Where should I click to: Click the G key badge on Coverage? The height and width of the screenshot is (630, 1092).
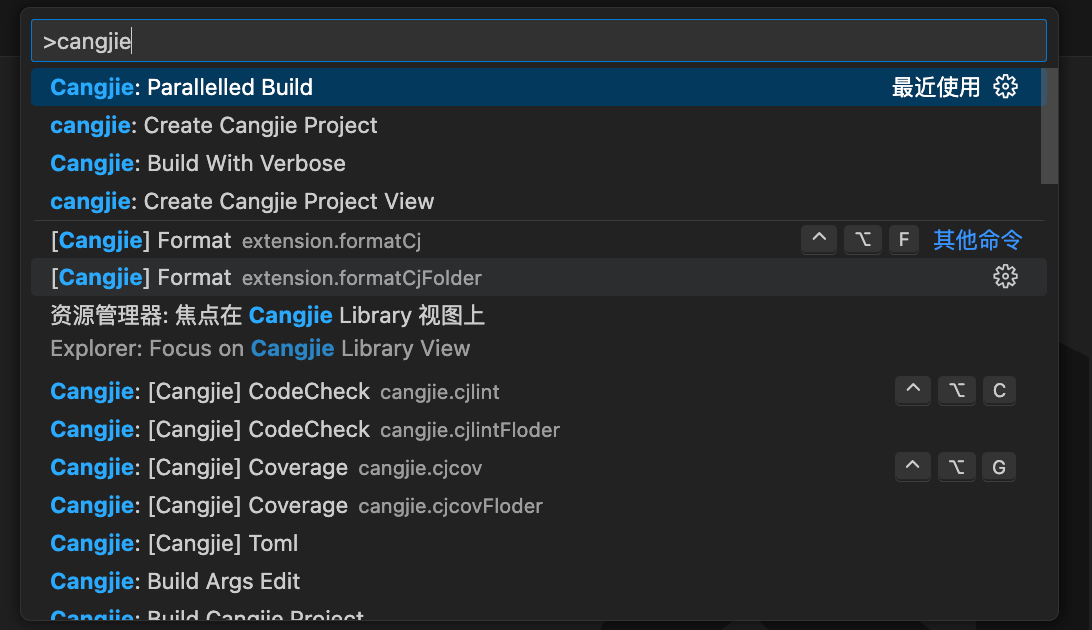[999, 466]
